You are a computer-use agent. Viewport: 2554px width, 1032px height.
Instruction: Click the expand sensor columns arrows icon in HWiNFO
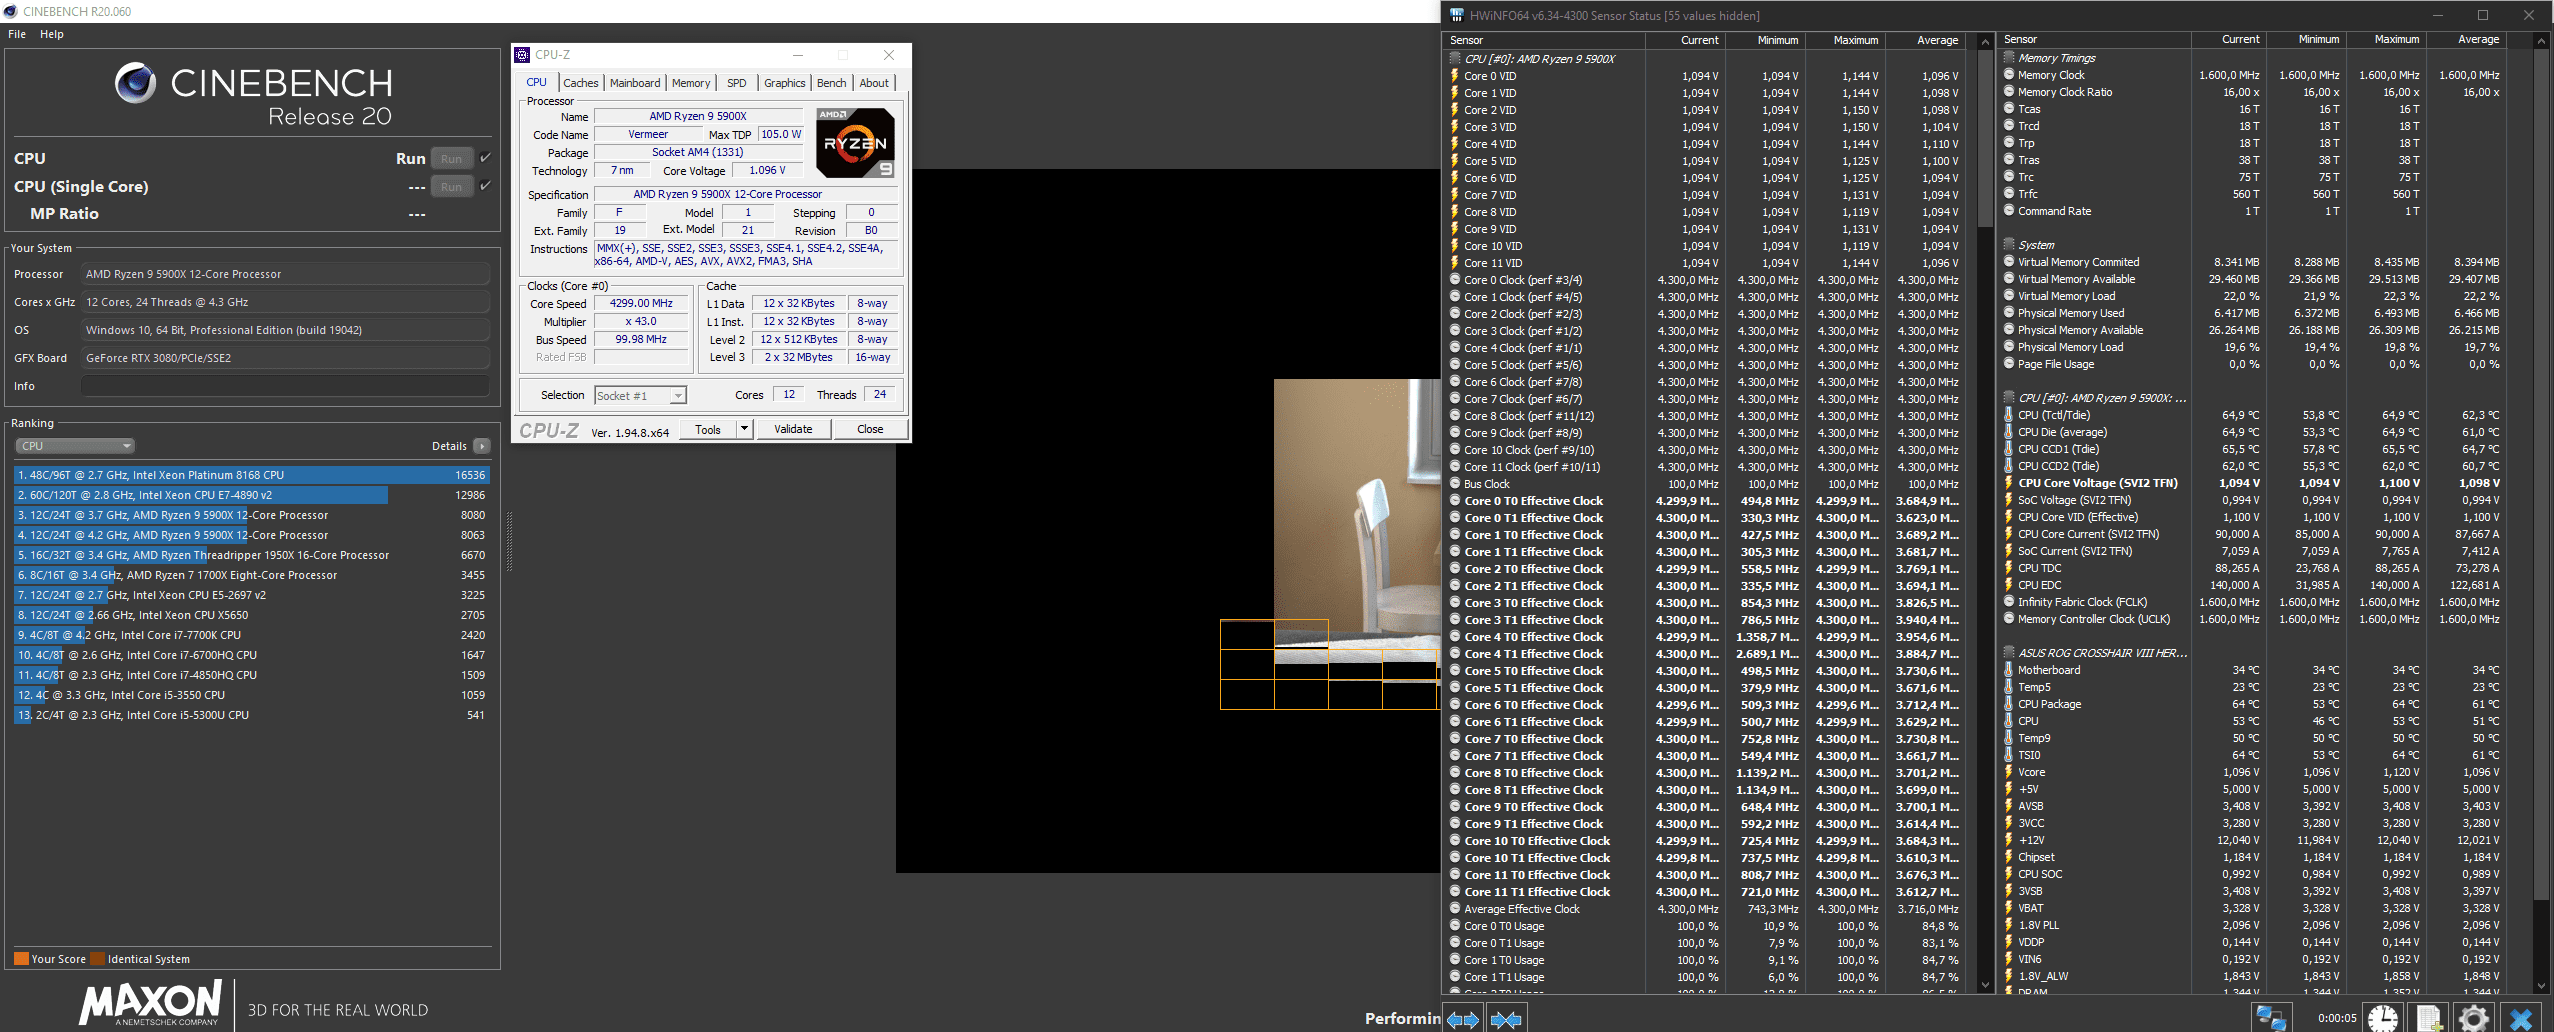(1463, 1019)
